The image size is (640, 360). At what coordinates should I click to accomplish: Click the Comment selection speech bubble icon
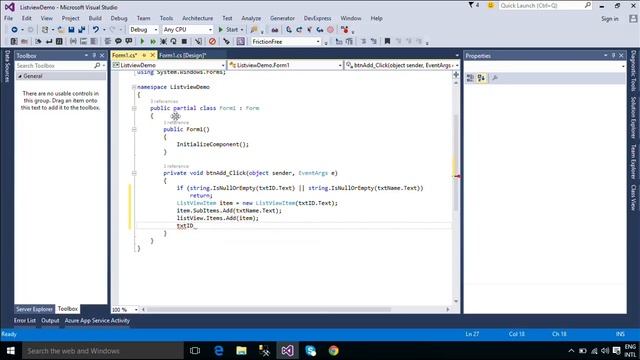click(x=118, y=41)
